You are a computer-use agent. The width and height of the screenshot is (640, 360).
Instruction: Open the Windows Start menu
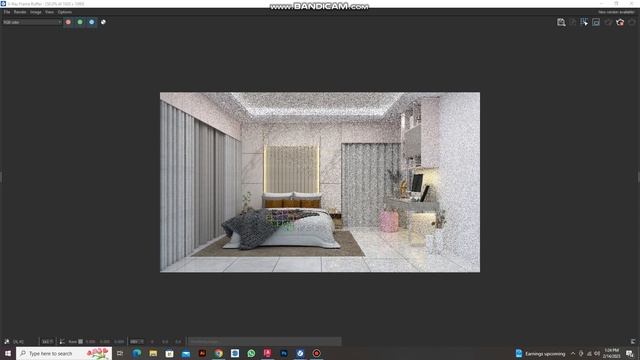(x=8, y=353)
